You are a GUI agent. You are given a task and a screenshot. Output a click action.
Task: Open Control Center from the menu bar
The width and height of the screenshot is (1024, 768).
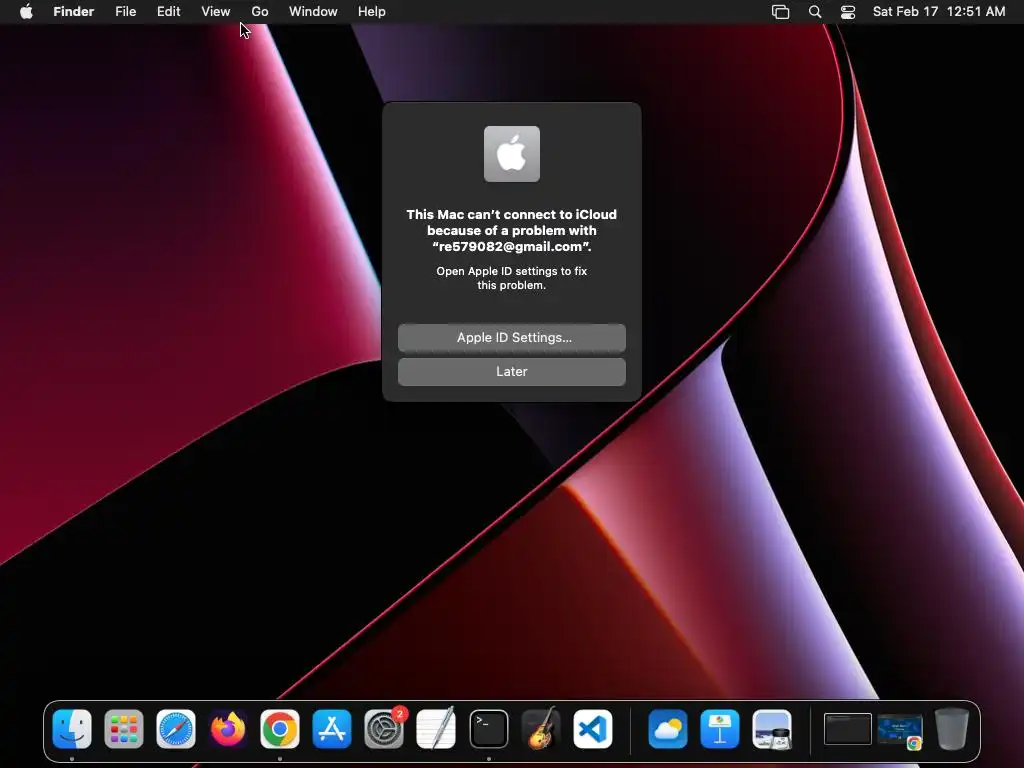848,12
